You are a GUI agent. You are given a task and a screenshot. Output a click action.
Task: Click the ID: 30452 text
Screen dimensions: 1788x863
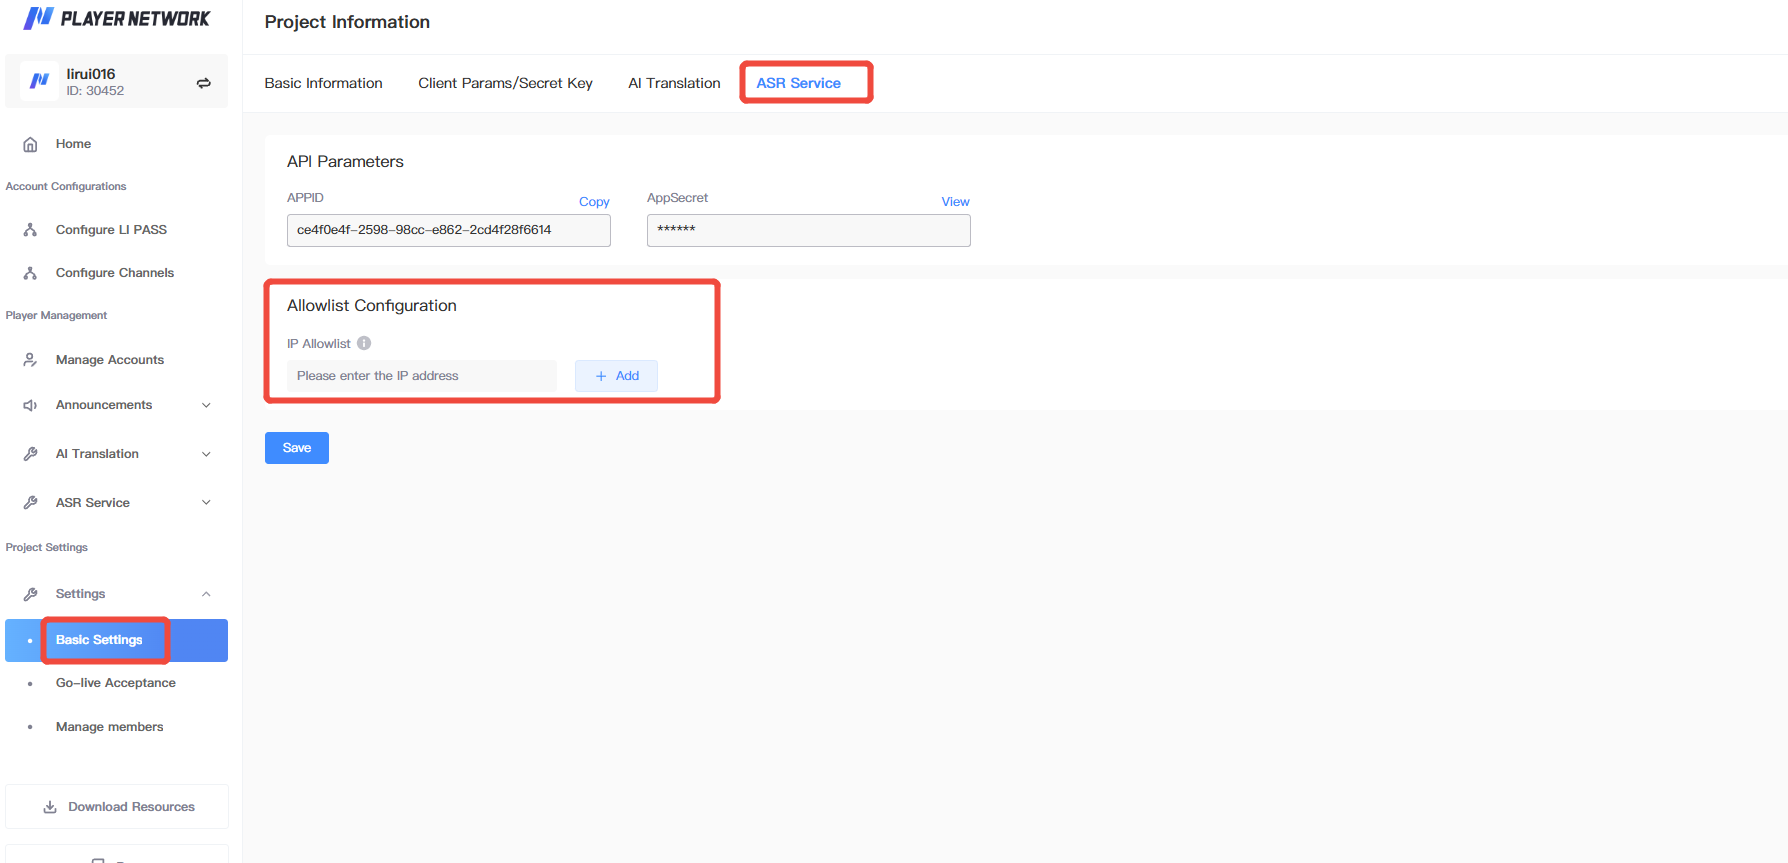click(x=95, y=91)
